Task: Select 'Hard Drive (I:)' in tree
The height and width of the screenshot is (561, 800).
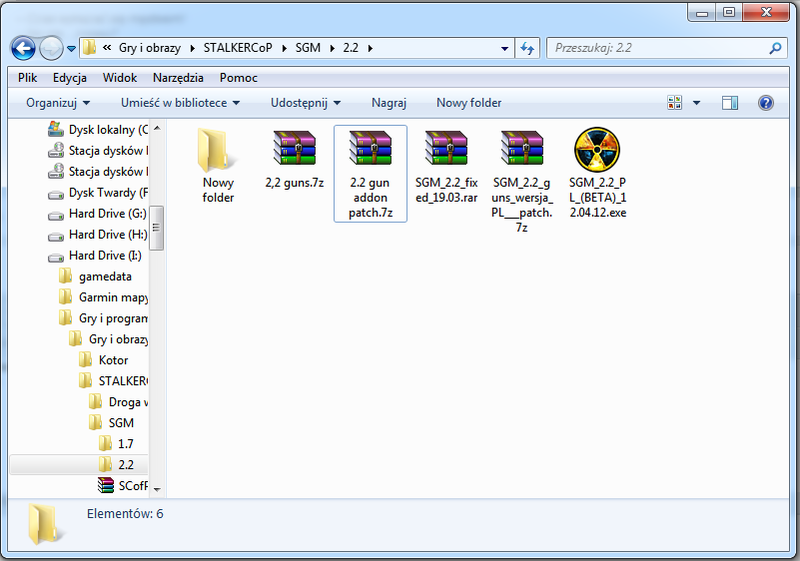Action: point(95,255)
